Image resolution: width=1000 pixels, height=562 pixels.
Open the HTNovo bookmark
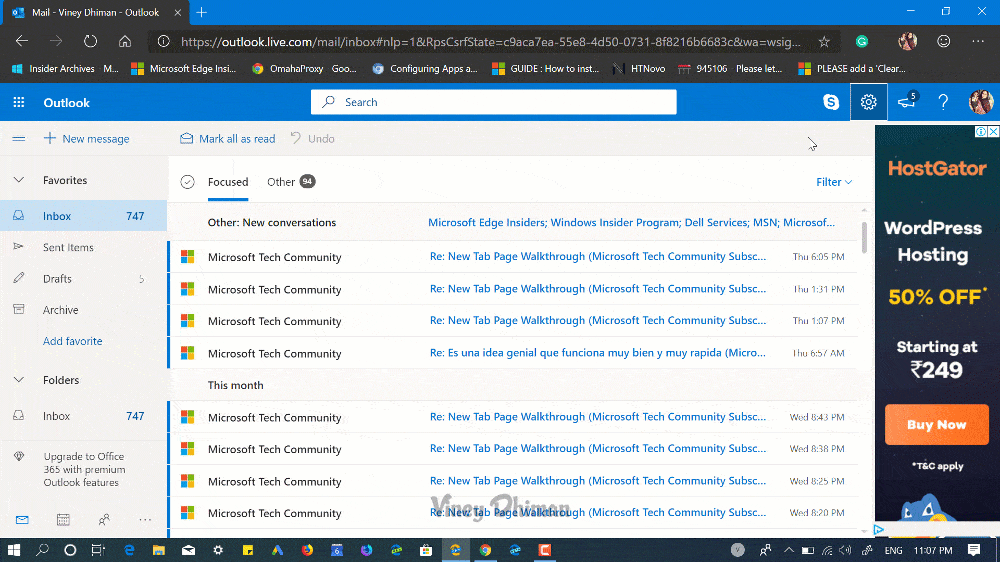click(x=638, y=68)
